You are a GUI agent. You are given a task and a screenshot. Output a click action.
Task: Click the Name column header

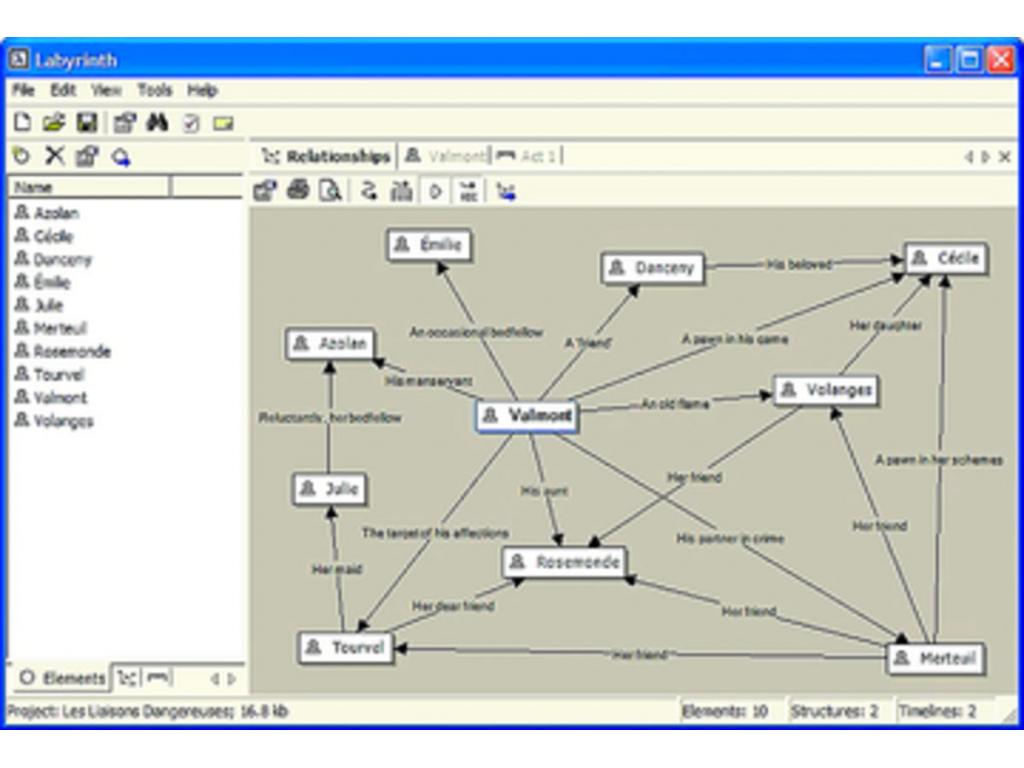[89, 187]
